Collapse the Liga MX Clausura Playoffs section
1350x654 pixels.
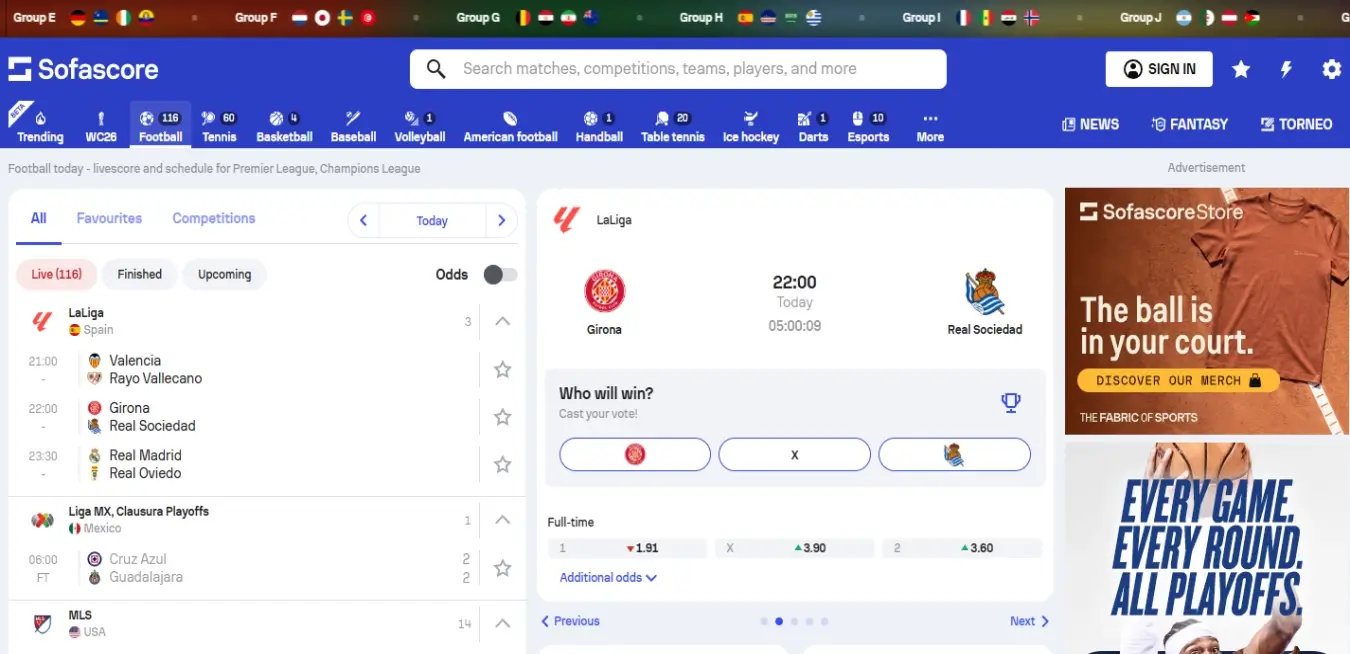point(503,520)
